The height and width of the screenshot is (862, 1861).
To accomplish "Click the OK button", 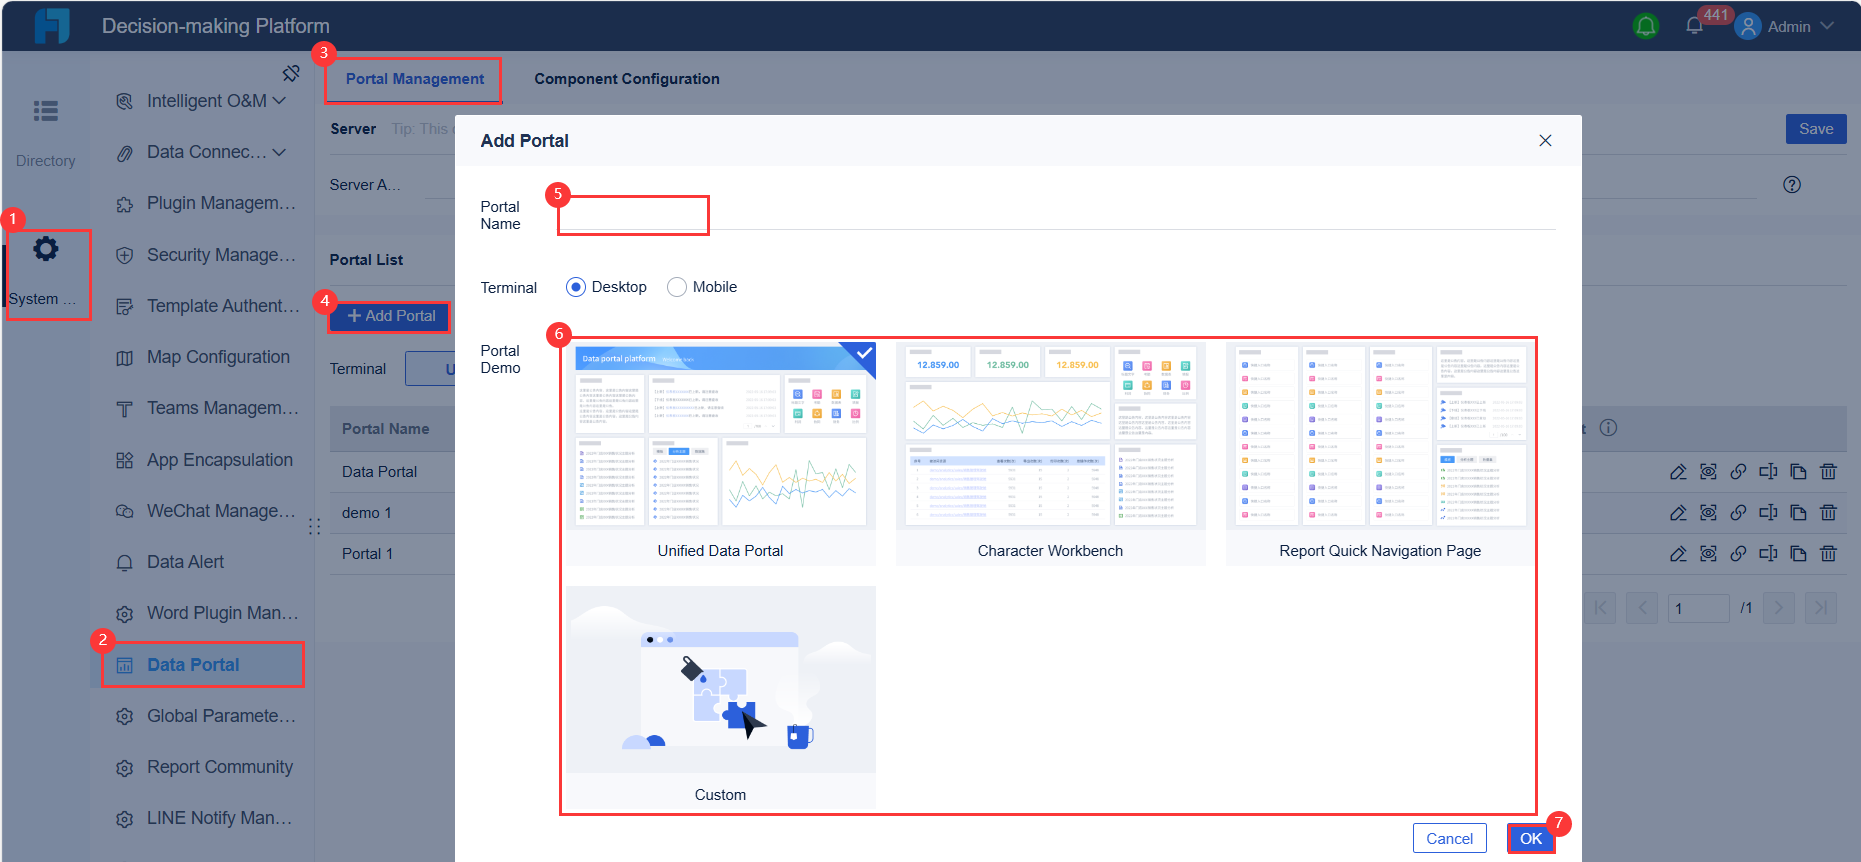I will point(1531,838).
